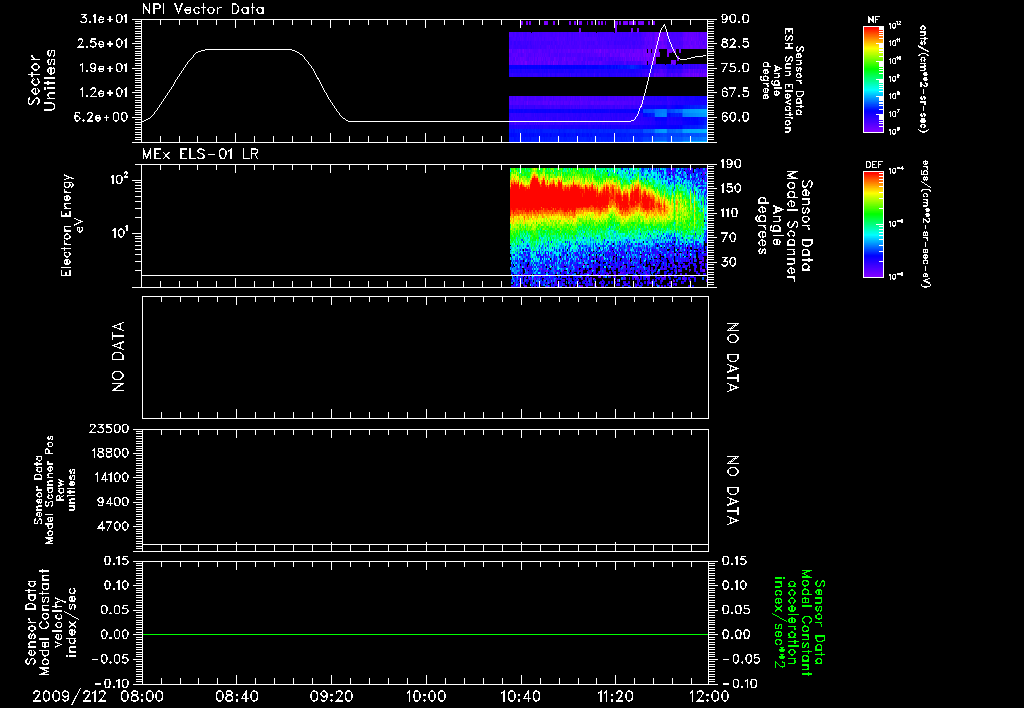Click the "82.5" elevation angle tick
This screenshot has height=708, width=1024.
[x=735, y=43]
